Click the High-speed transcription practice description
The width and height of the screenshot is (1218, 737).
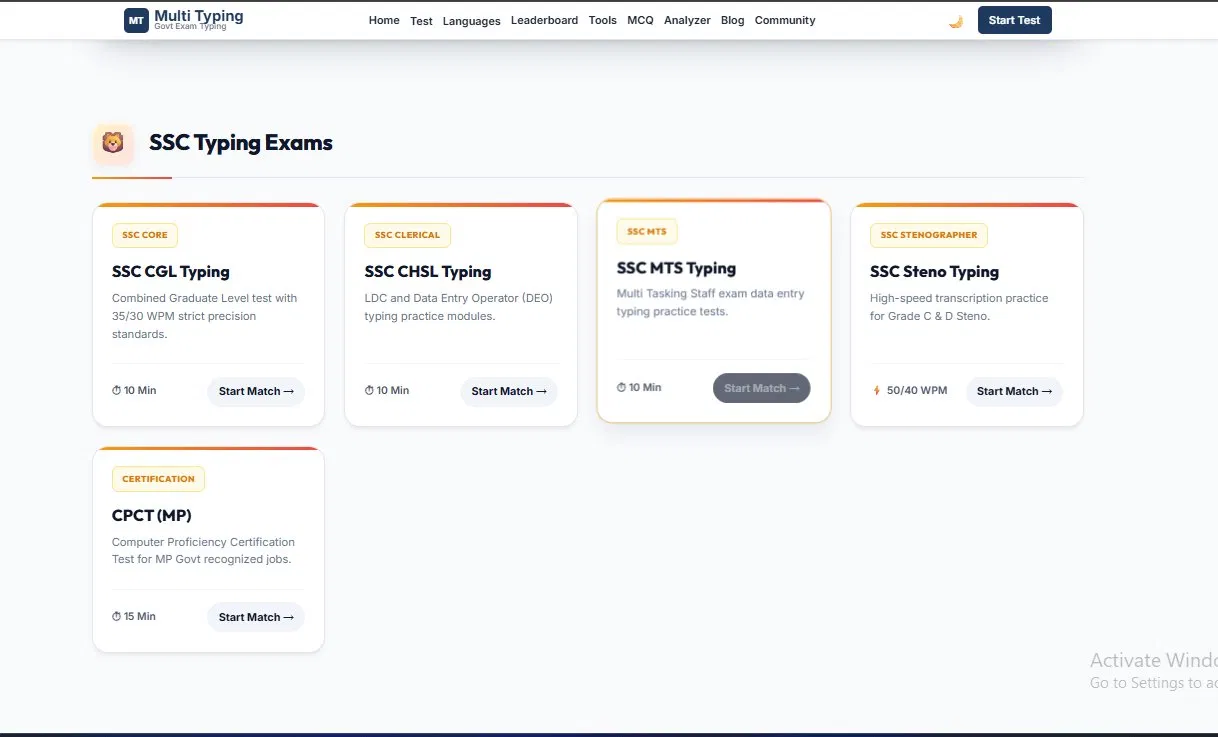959,307
